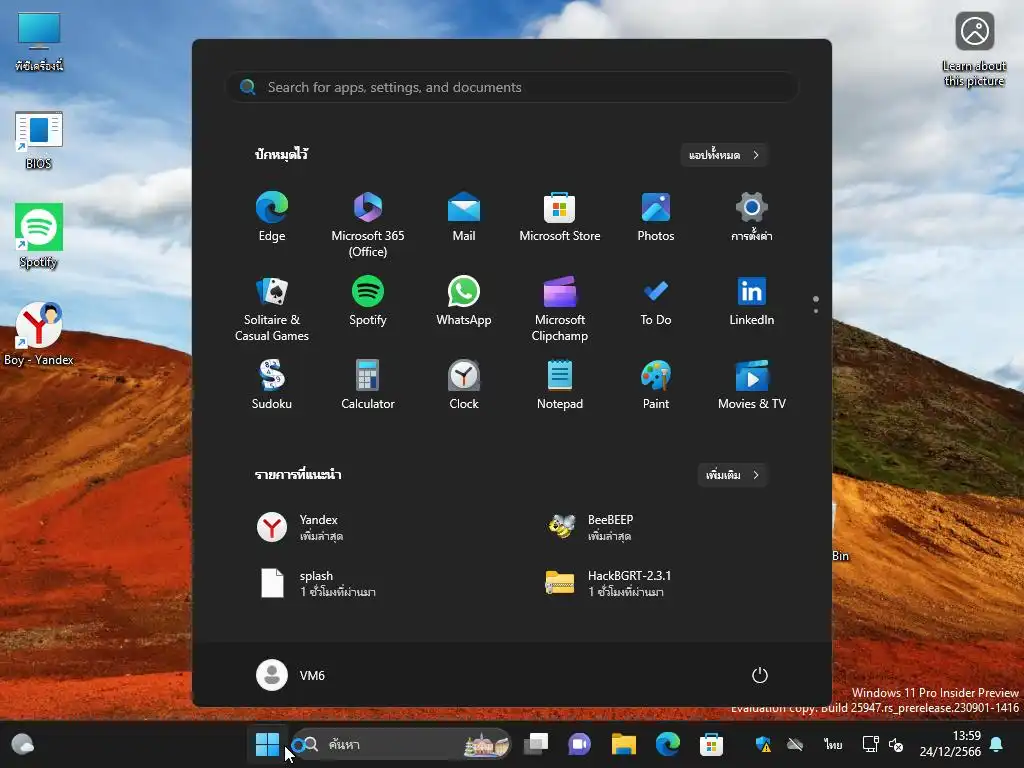
Task: Open Microsoft Store from taskbar
Action: point(711,744)
